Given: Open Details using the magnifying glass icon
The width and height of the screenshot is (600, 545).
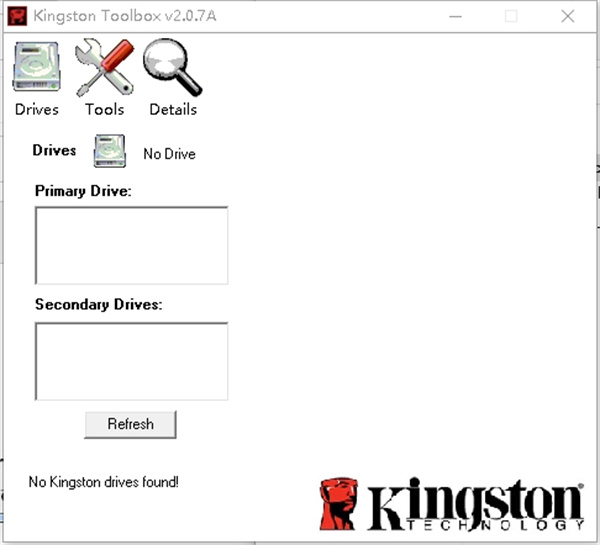Looking at the screenshot, I should pyautogui.click(x=172, y=67).
